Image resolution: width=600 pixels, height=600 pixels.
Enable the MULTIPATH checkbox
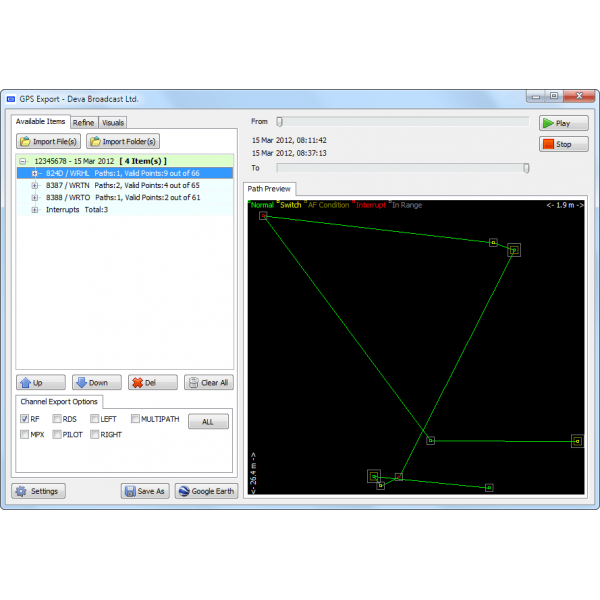(x=135, y=419)
